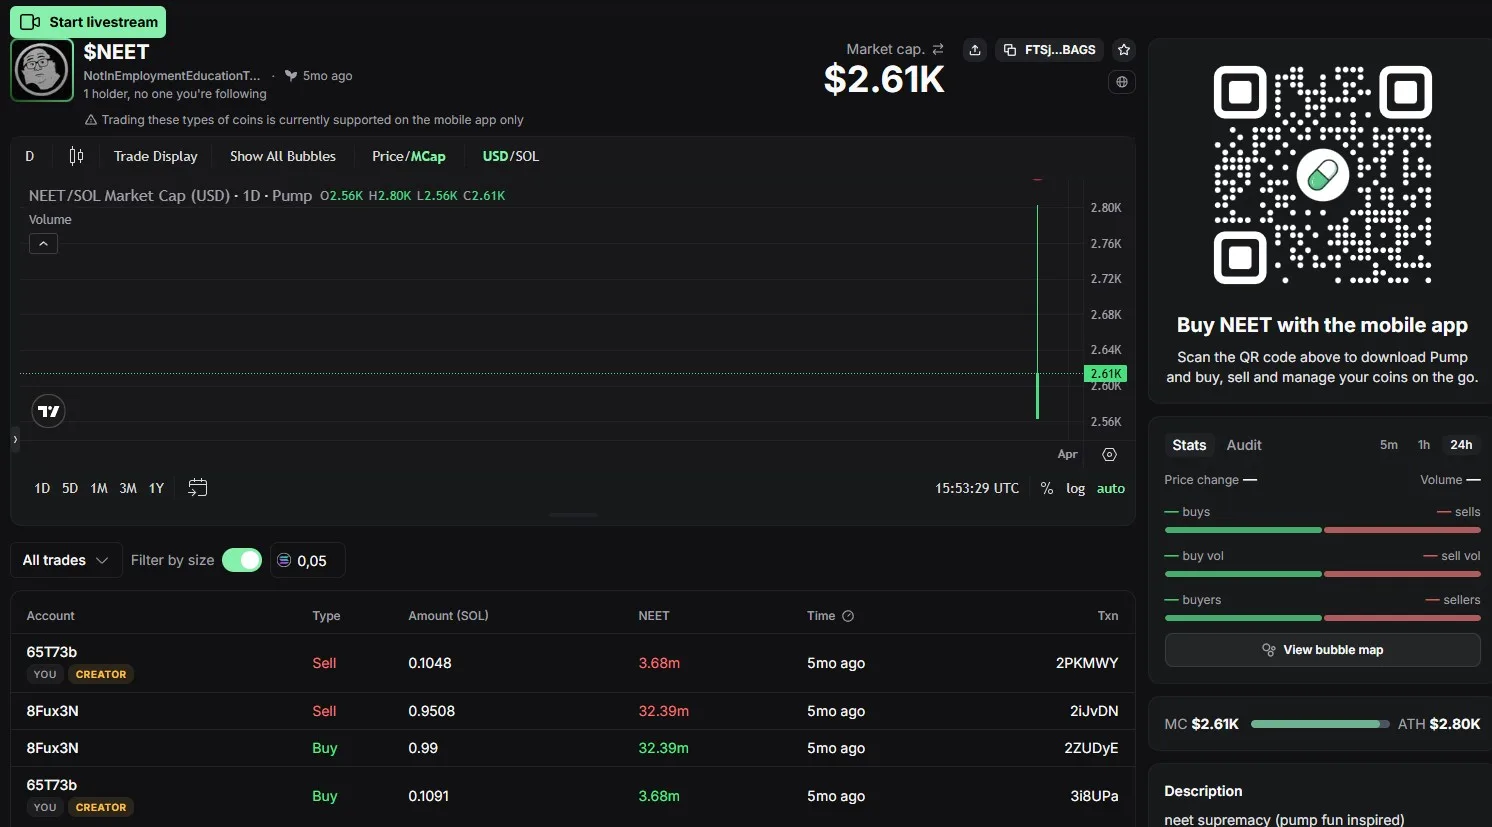Open account 65T73b on the Buy row

[52, 785]
